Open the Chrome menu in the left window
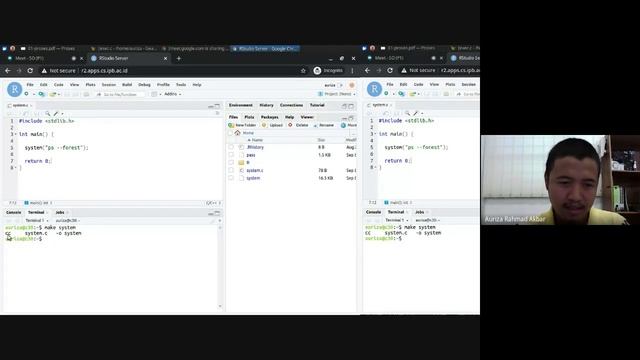The image size is (640, 360). pyautogui.click(x=353, y=71)
